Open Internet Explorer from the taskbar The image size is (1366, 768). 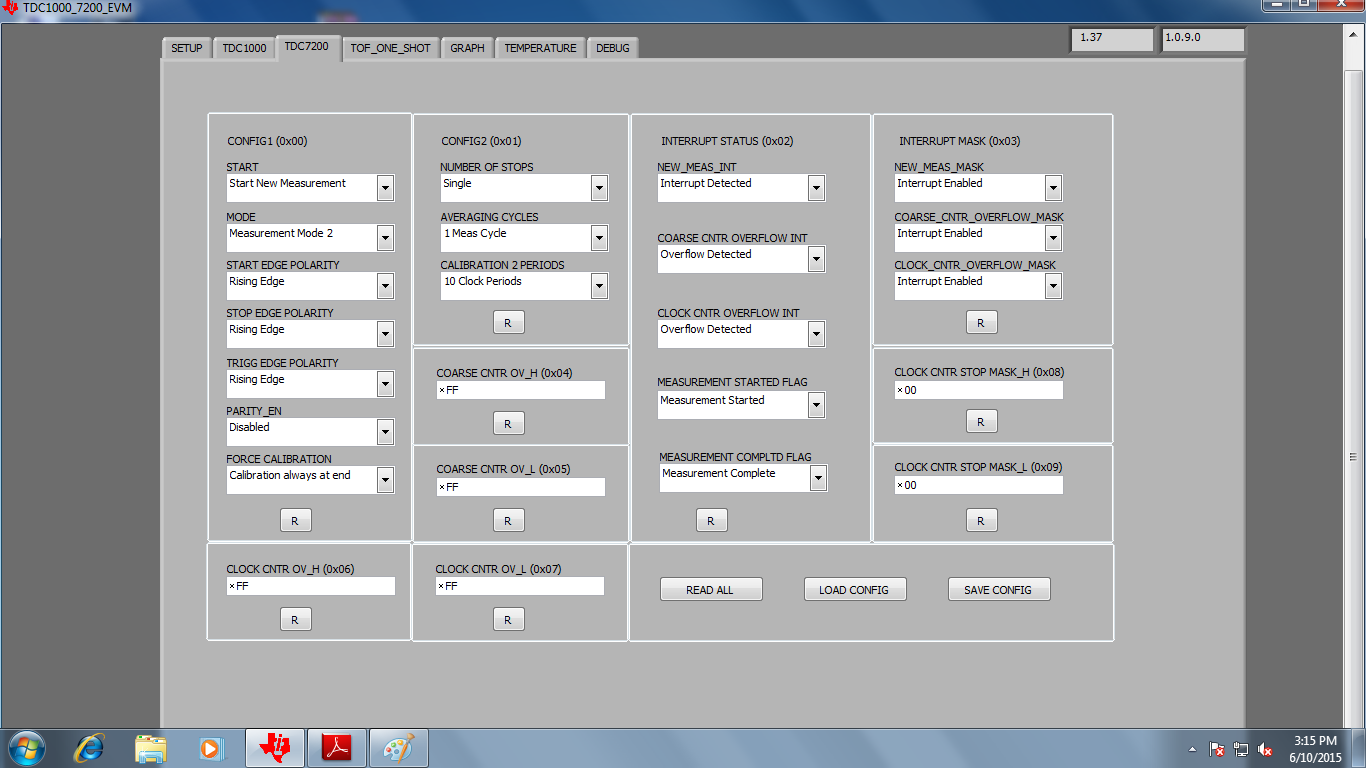pos(88,747)
